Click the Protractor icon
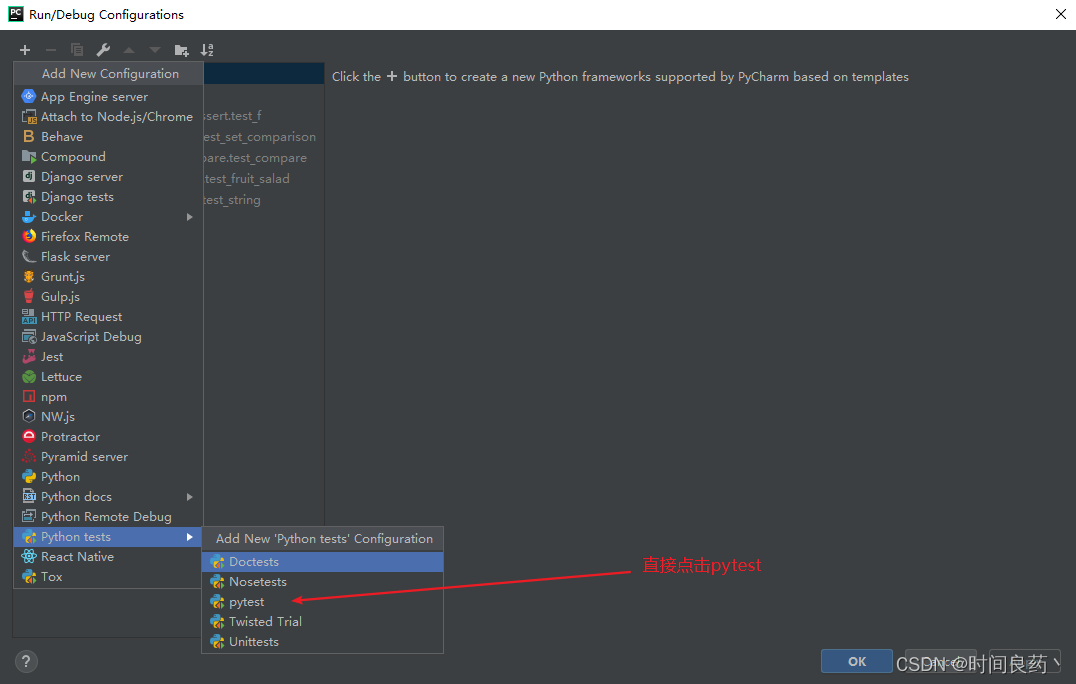1076x684 pixels. click(x=29, y=436)
